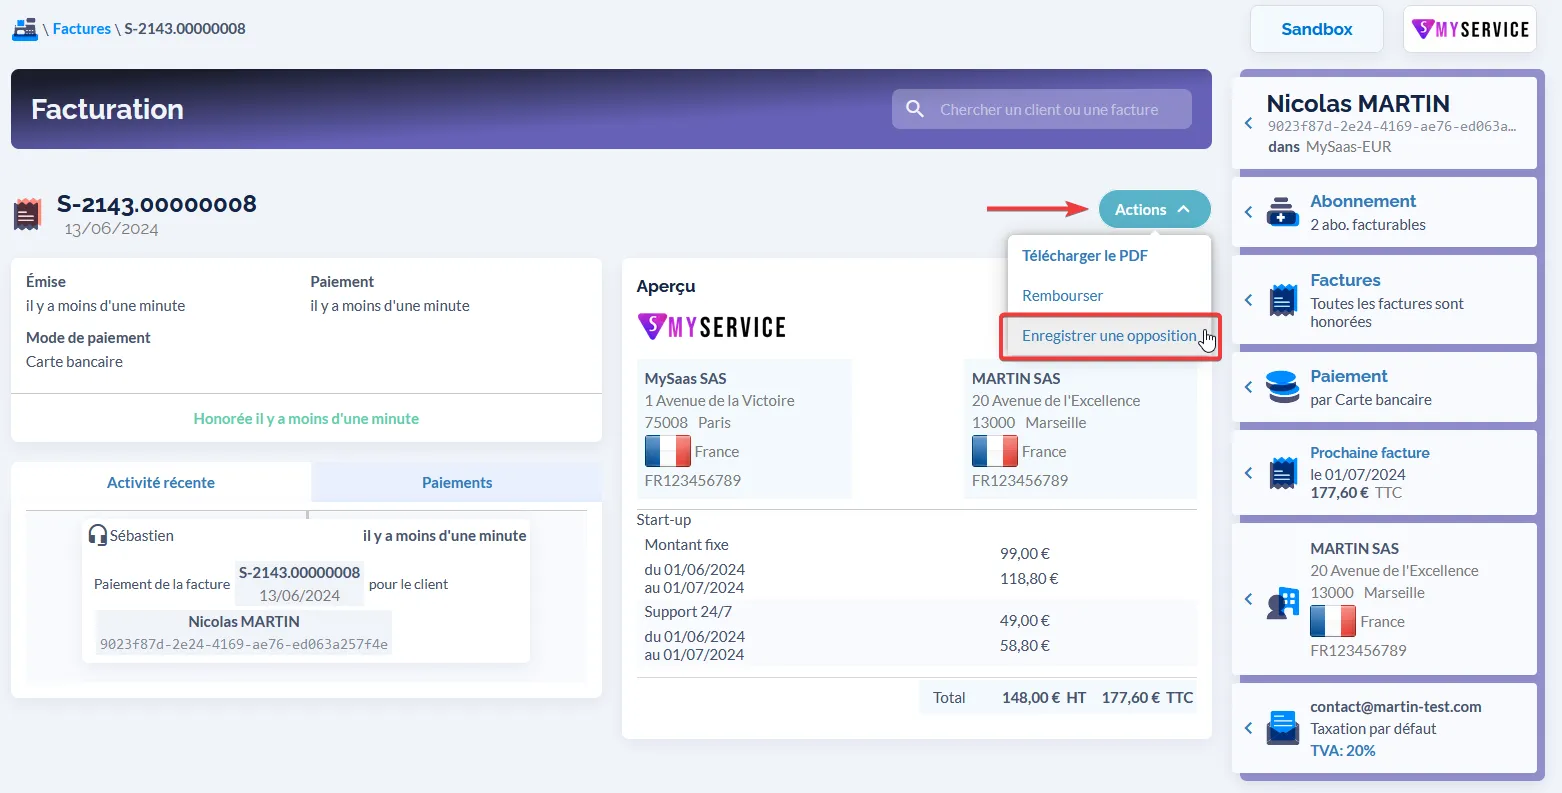Select Enregistrer une opposition menu entry
Image resolution: width=1562 pixels, height=793 pixels.
[1109, 336]
